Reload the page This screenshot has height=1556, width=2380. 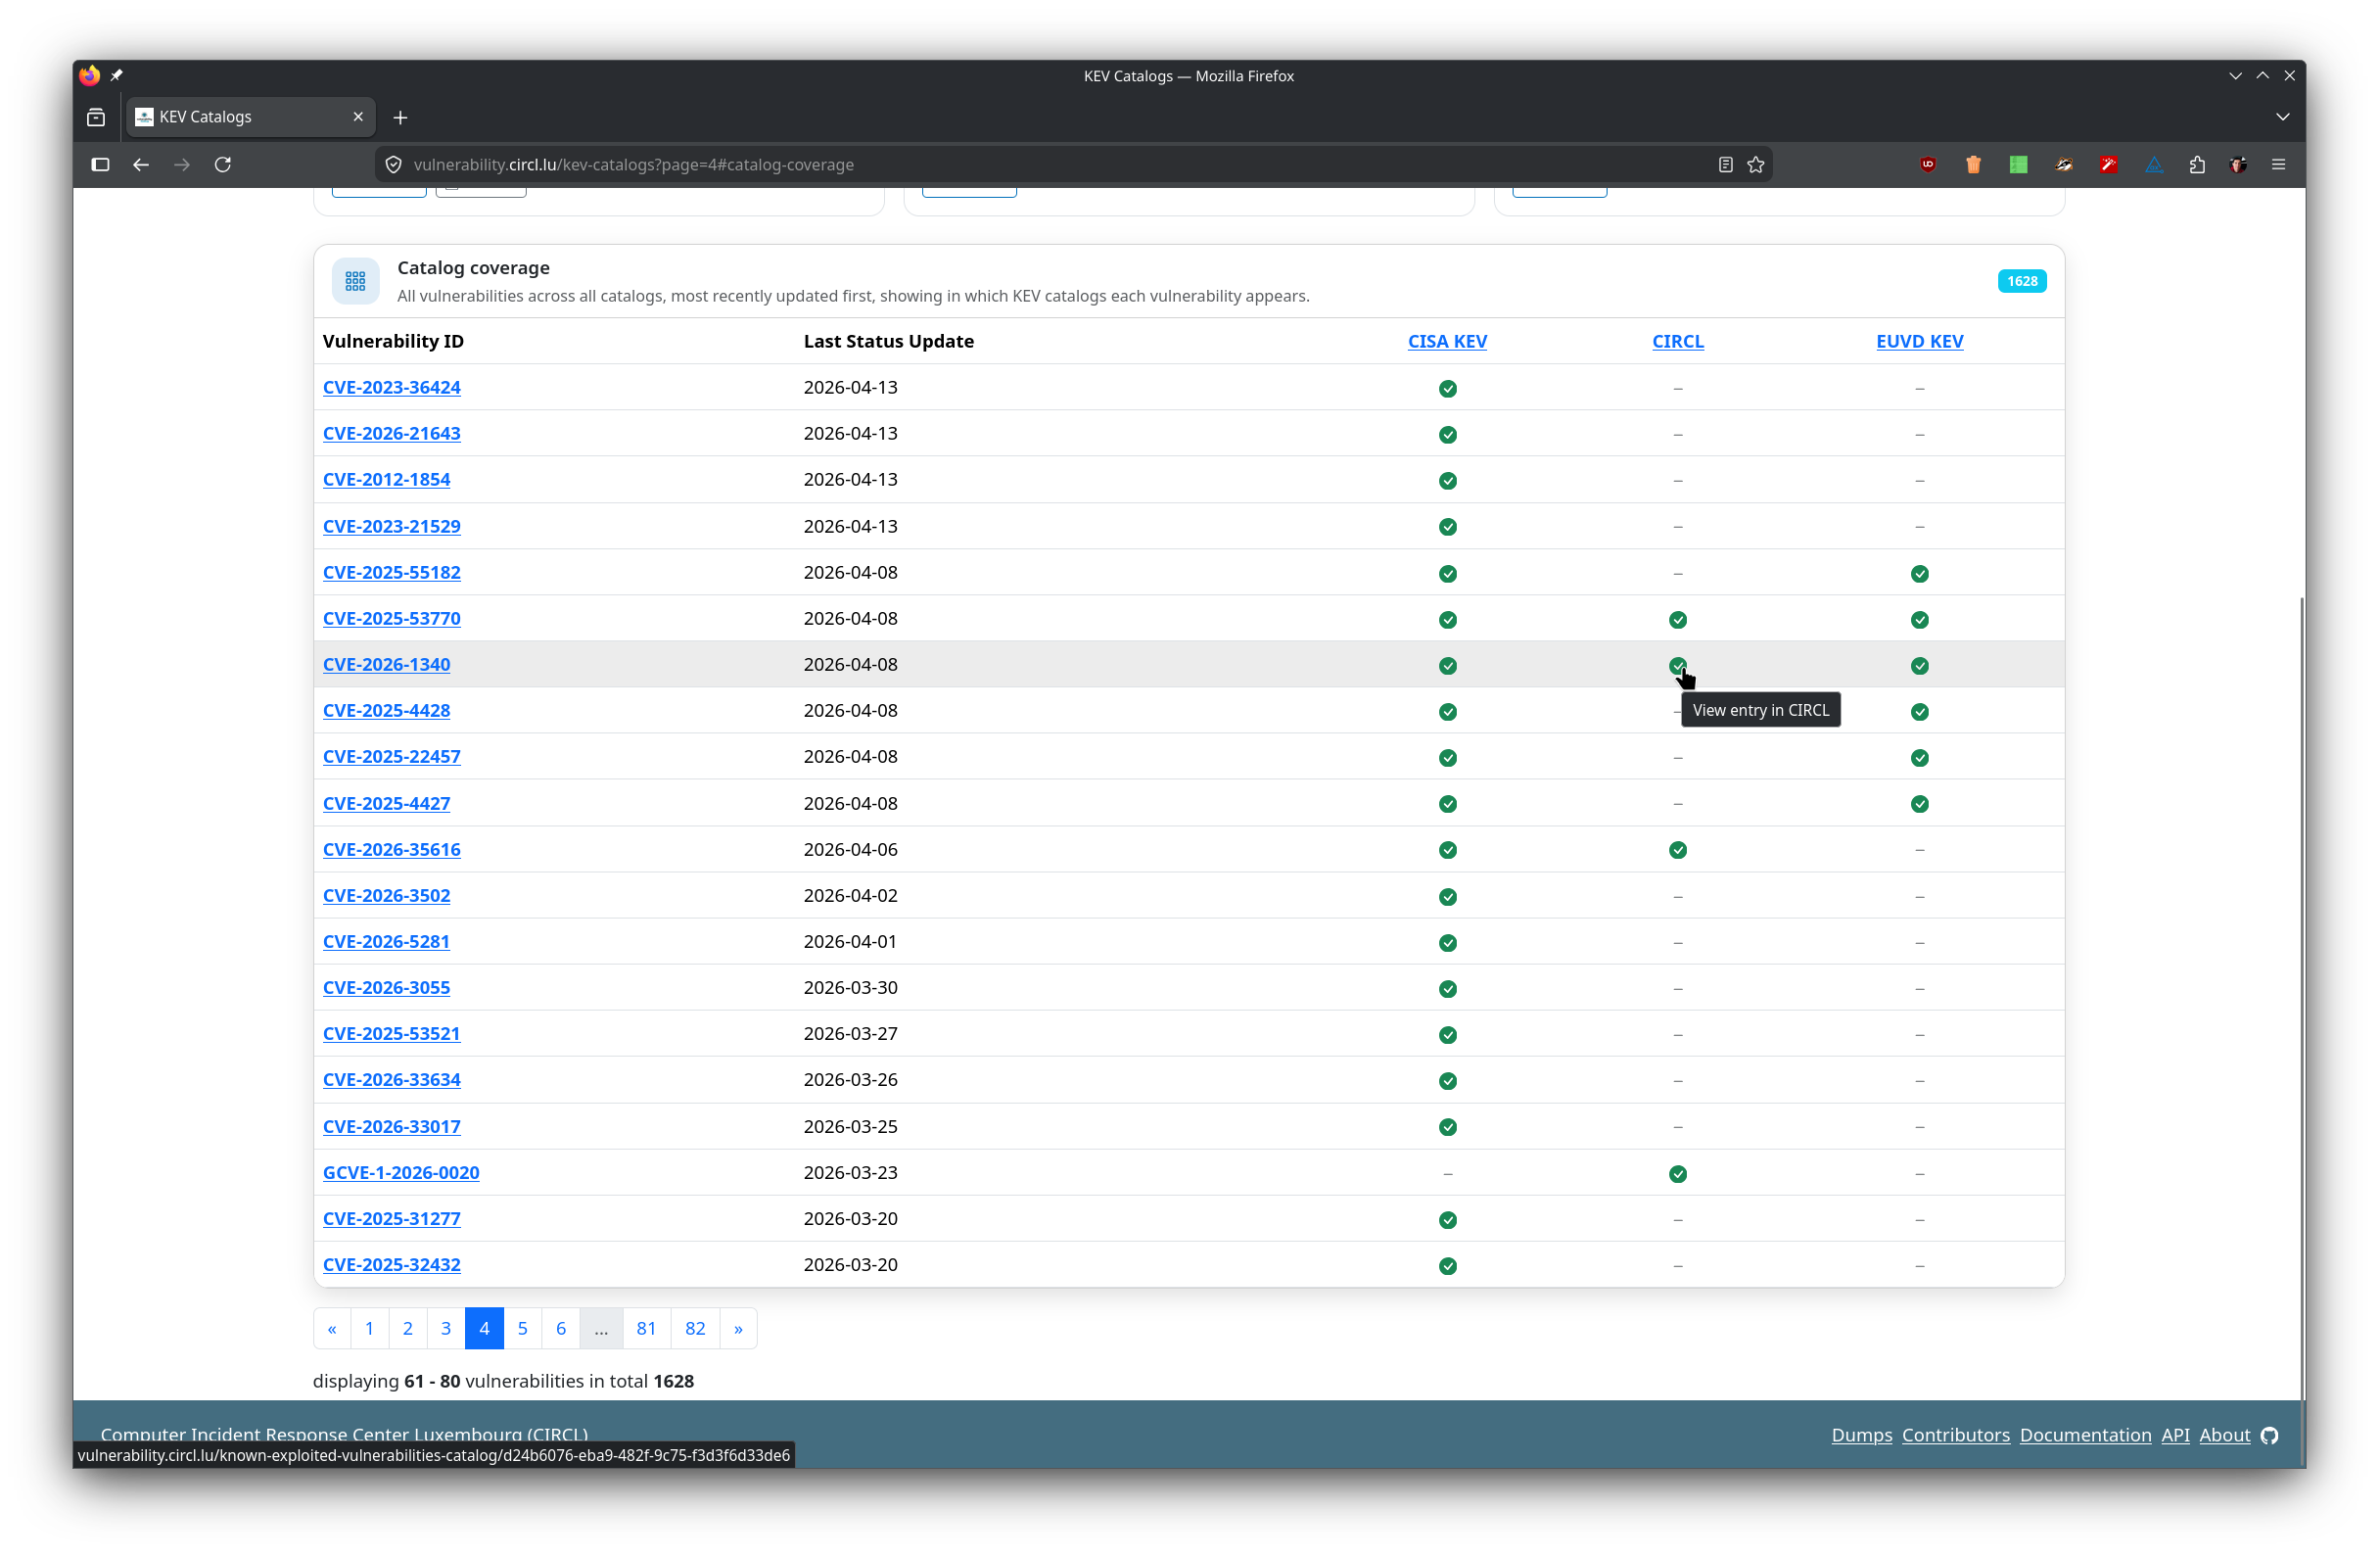click(x=223, y=165)
